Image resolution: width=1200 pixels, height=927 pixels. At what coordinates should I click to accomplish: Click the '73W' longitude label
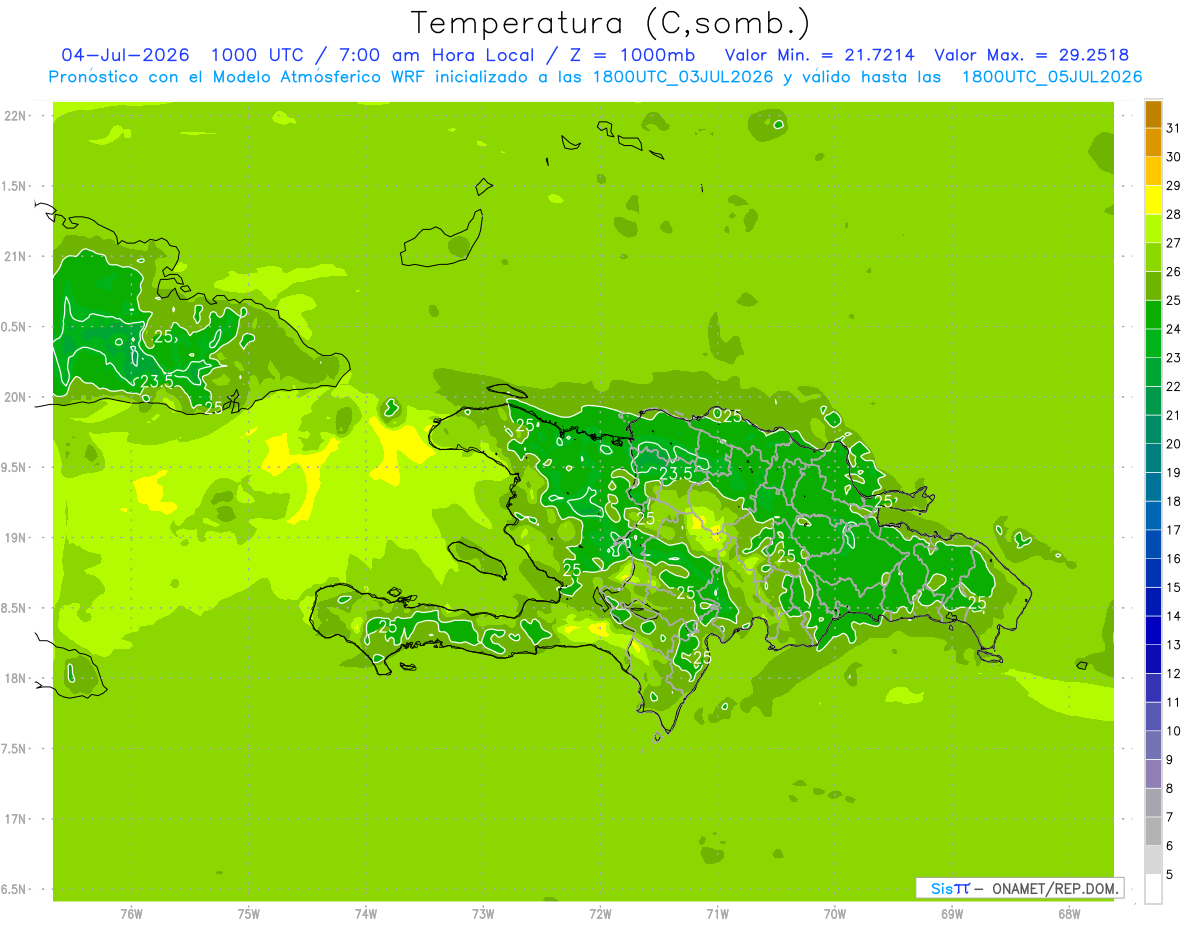pyautogui.click(x=483, y=914)
